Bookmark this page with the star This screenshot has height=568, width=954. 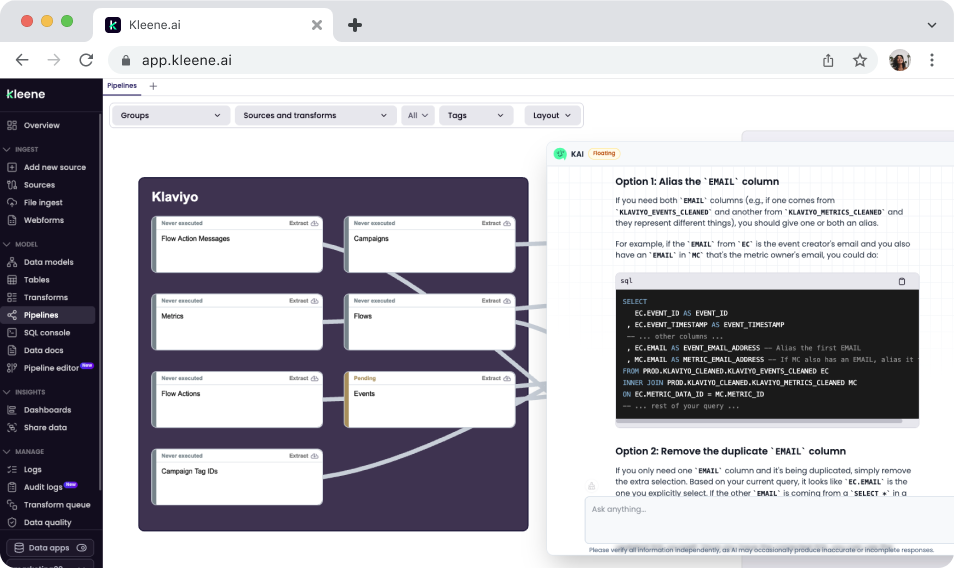coord(859,60)
